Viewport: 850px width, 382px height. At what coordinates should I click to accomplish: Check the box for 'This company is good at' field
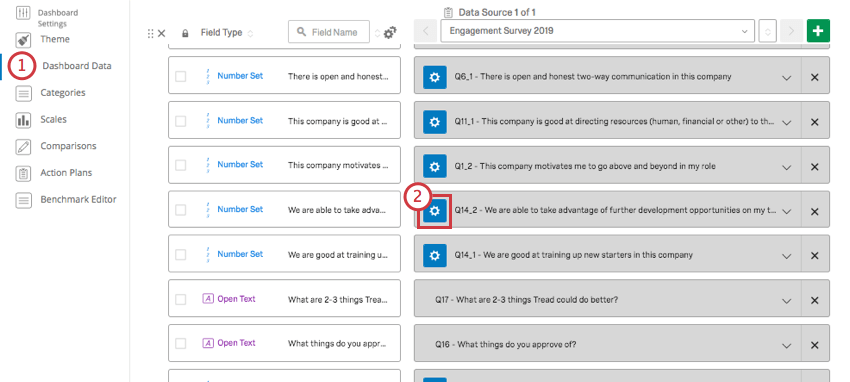(181, 121)
